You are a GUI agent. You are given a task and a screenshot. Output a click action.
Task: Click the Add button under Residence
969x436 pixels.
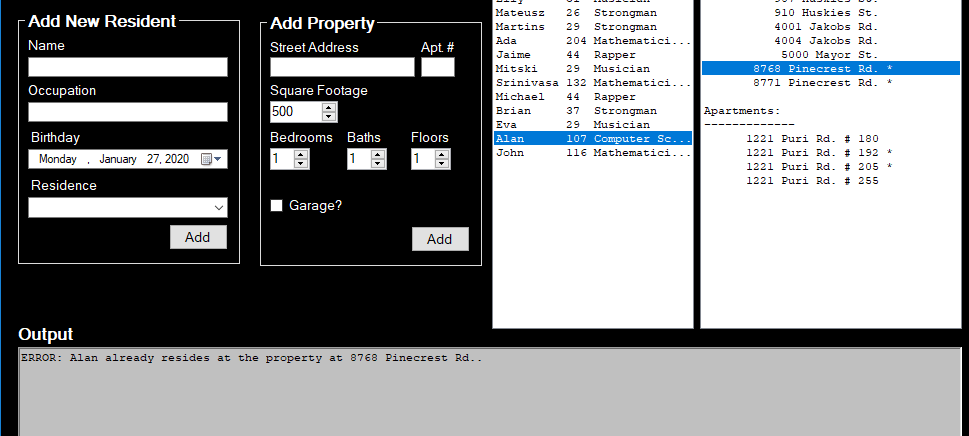(197, 237)
